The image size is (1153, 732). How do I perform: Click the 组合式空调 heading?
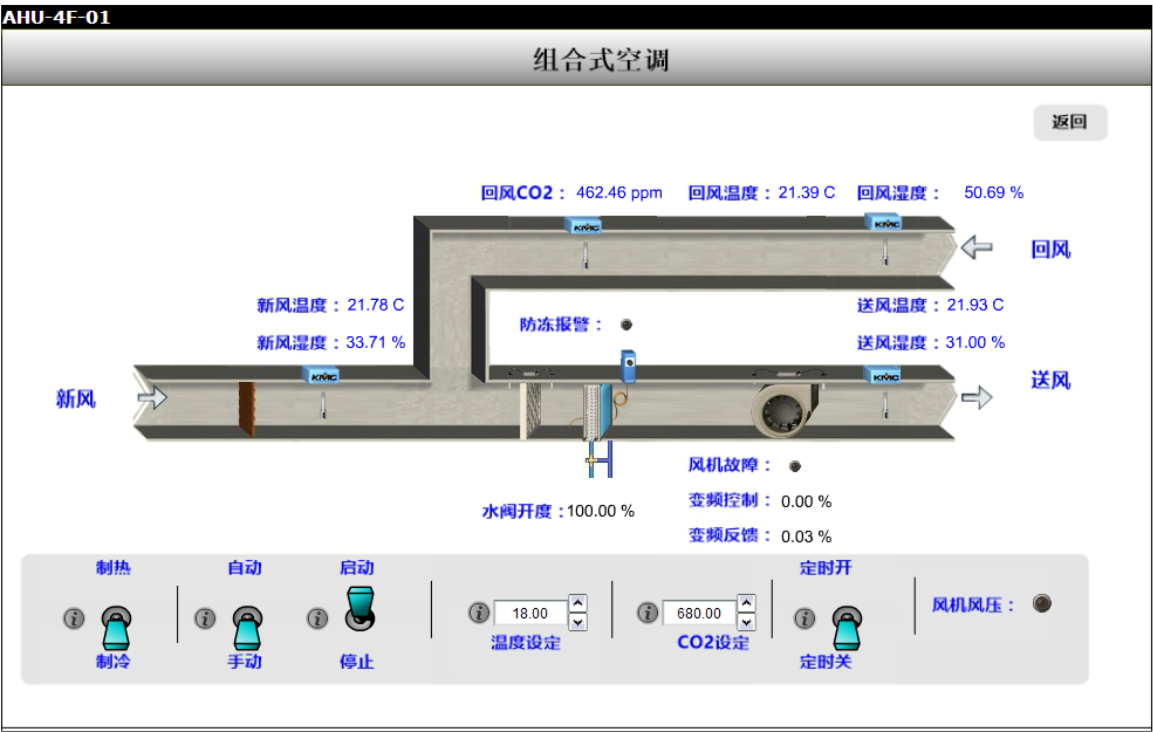pos(602,60)
